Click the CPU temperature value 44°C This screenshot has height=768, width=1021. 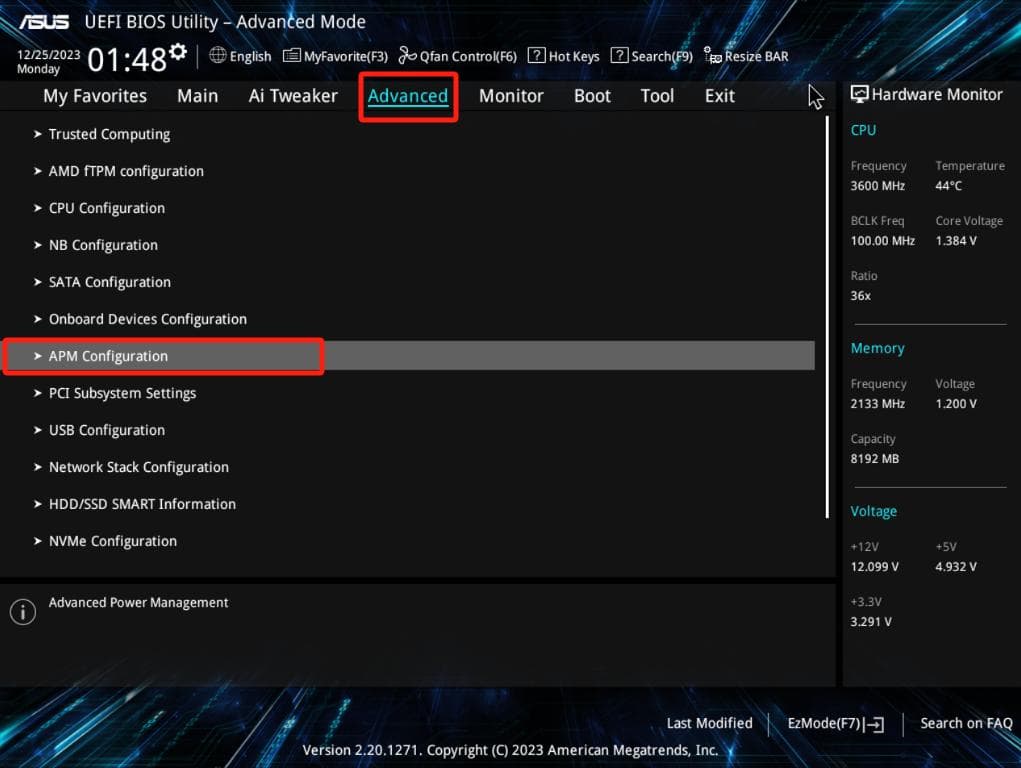[x=948, y=186]
